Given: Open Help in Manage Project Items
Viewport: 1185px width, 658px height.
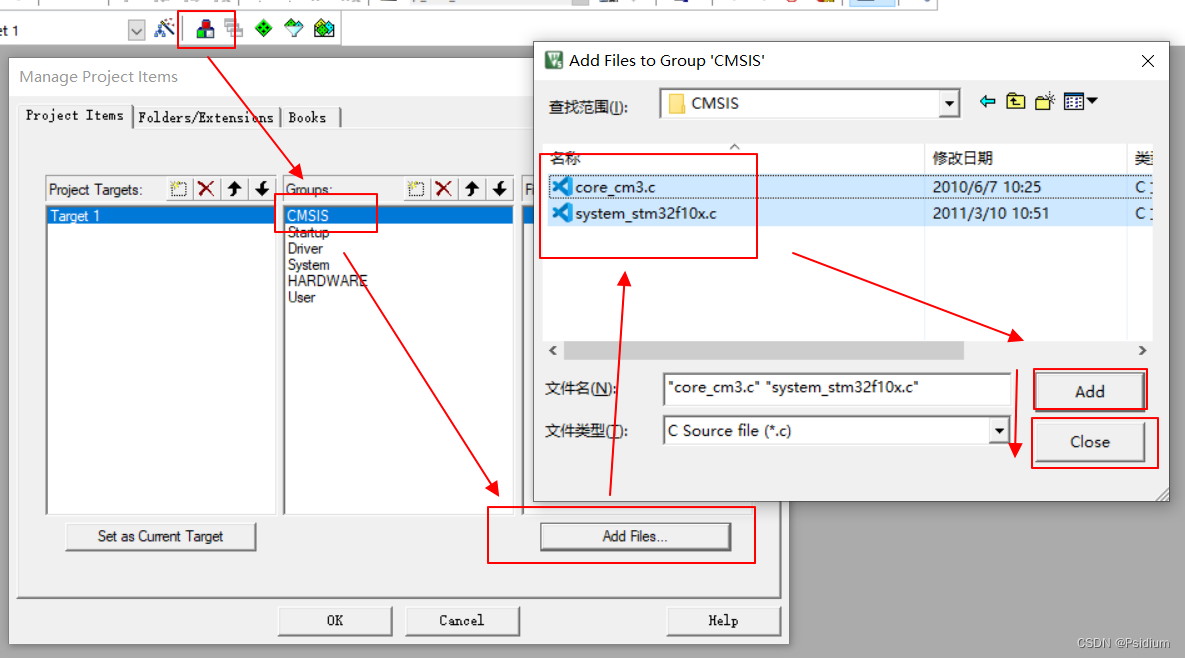Looking at the screenshot, I should [723, 621].
